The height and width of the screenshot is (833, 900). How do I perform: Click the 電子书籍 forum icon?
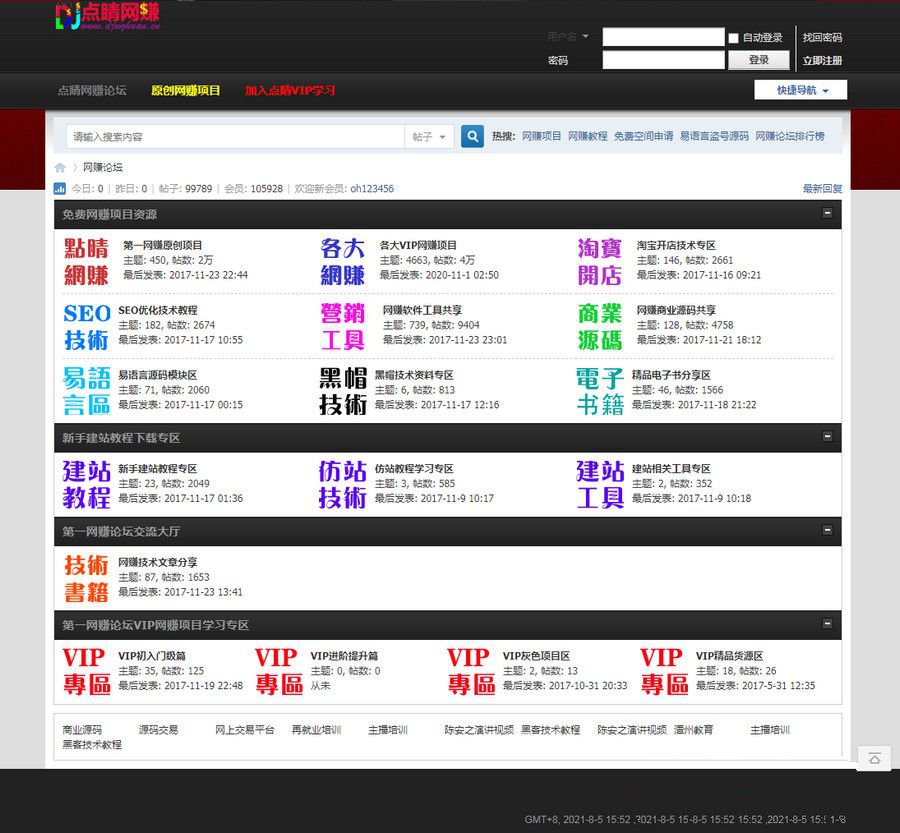[x=600, y=391]
